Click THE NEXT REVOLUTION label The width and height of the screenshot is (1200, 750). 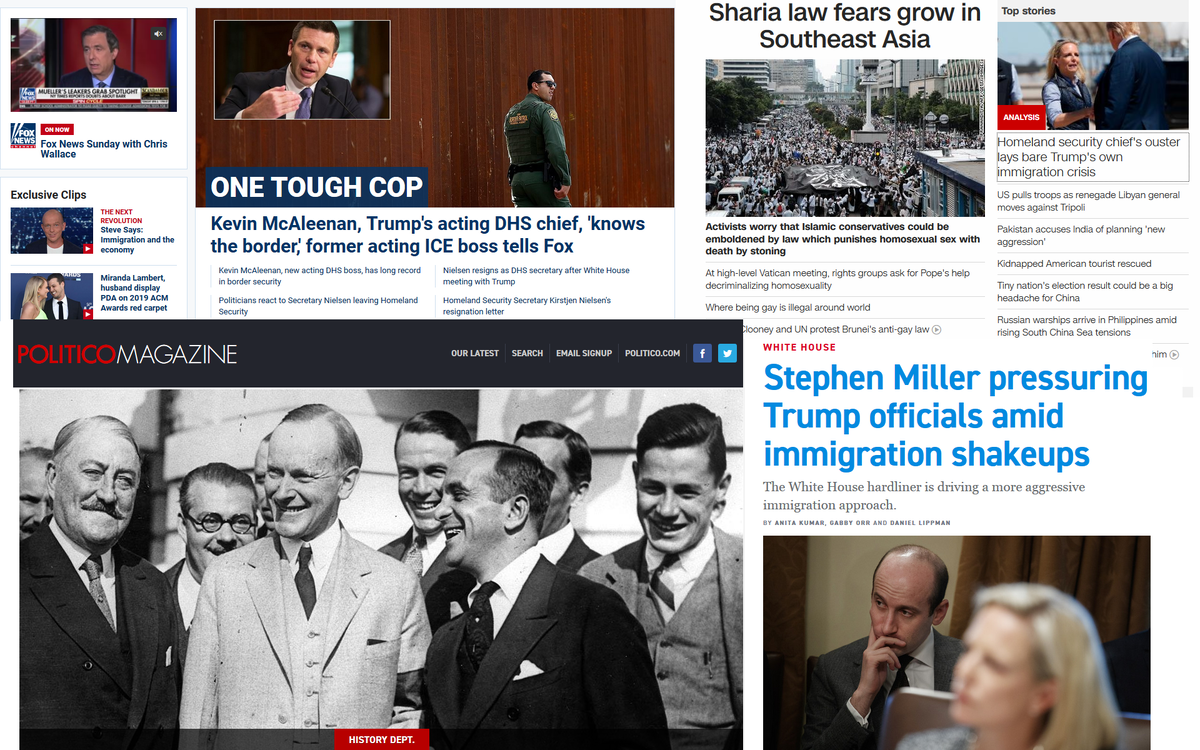click(121, 216)
